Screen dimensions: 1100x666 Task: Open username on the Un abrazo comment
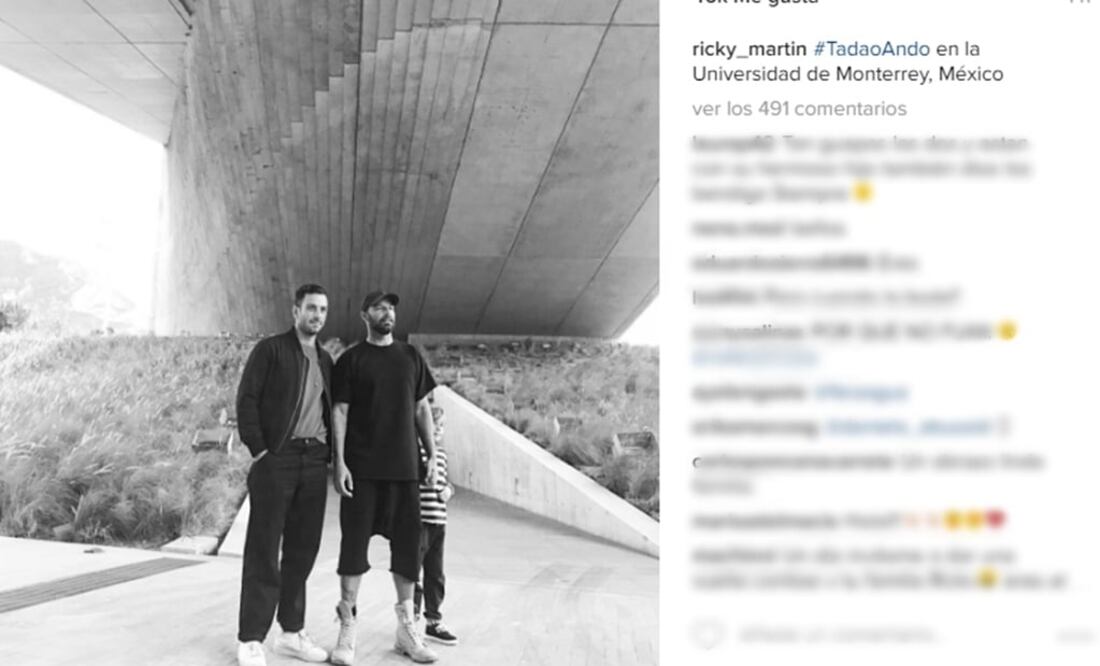coord(792,461)
